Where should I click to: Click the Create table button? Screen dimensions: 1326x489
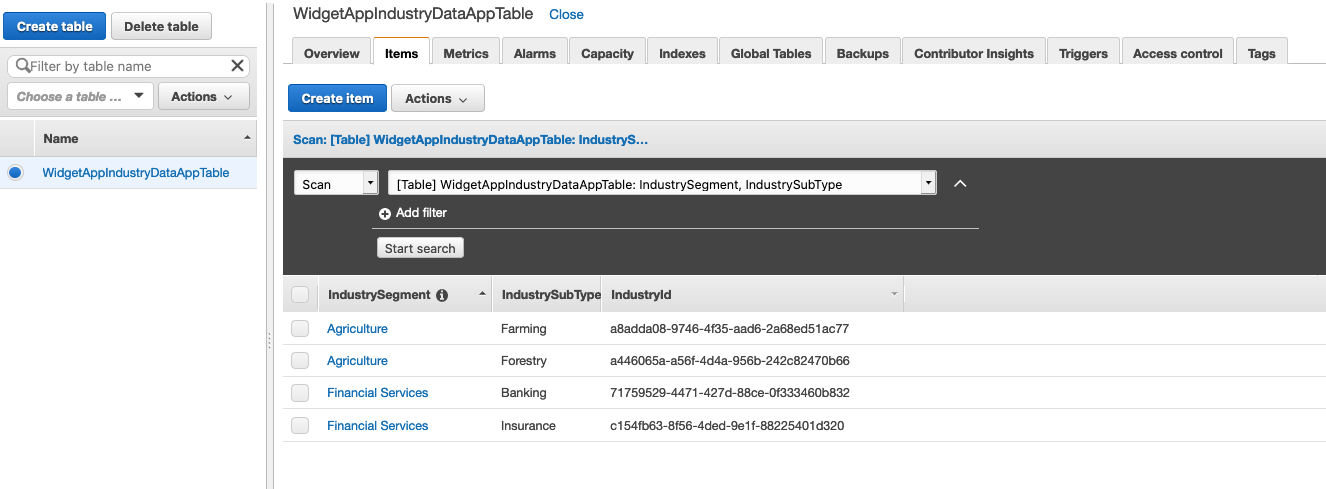pyautogui.click(x=54, y=26)
